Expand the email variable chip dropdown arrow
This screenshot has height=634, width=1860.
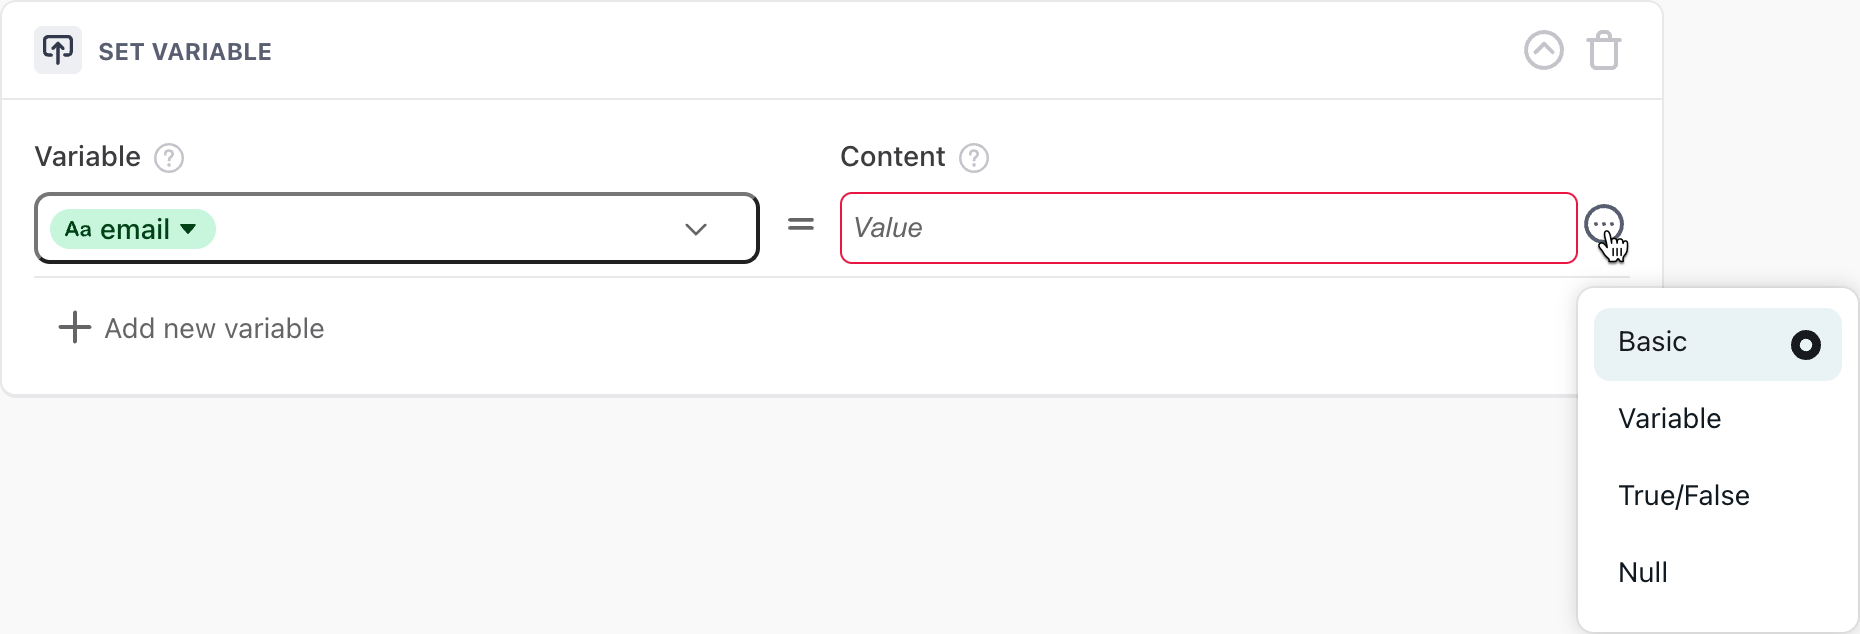pyautogui.click(x=186, y=229)
